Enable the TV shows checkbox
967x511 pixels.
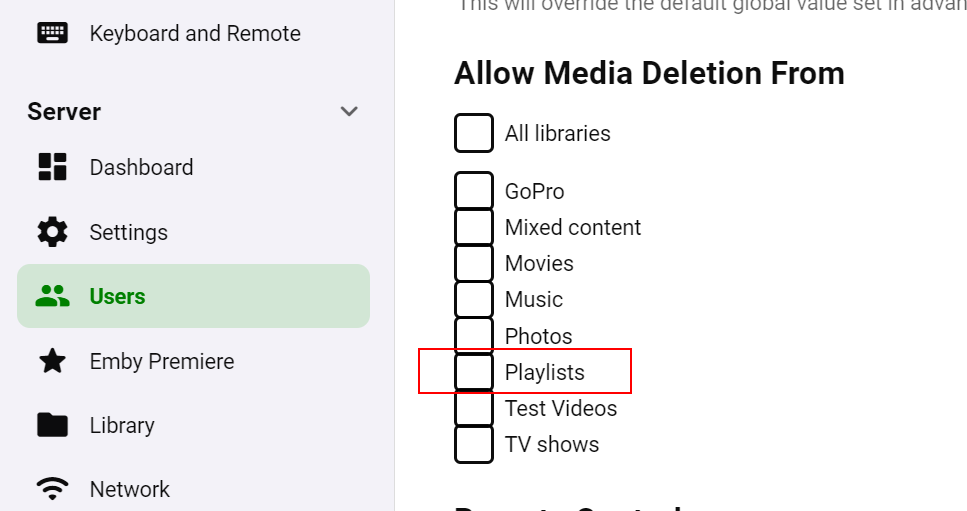474,444
